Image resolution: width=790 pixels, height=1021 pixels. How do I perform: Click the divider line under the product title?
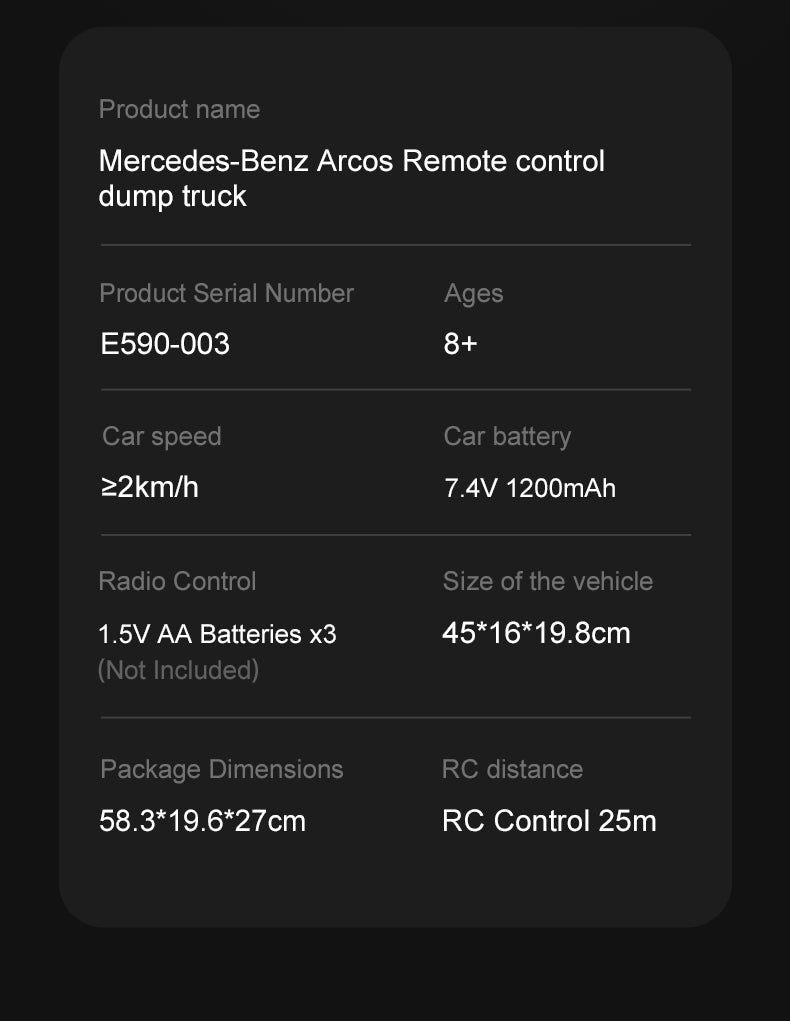click(x=395, y=244)
